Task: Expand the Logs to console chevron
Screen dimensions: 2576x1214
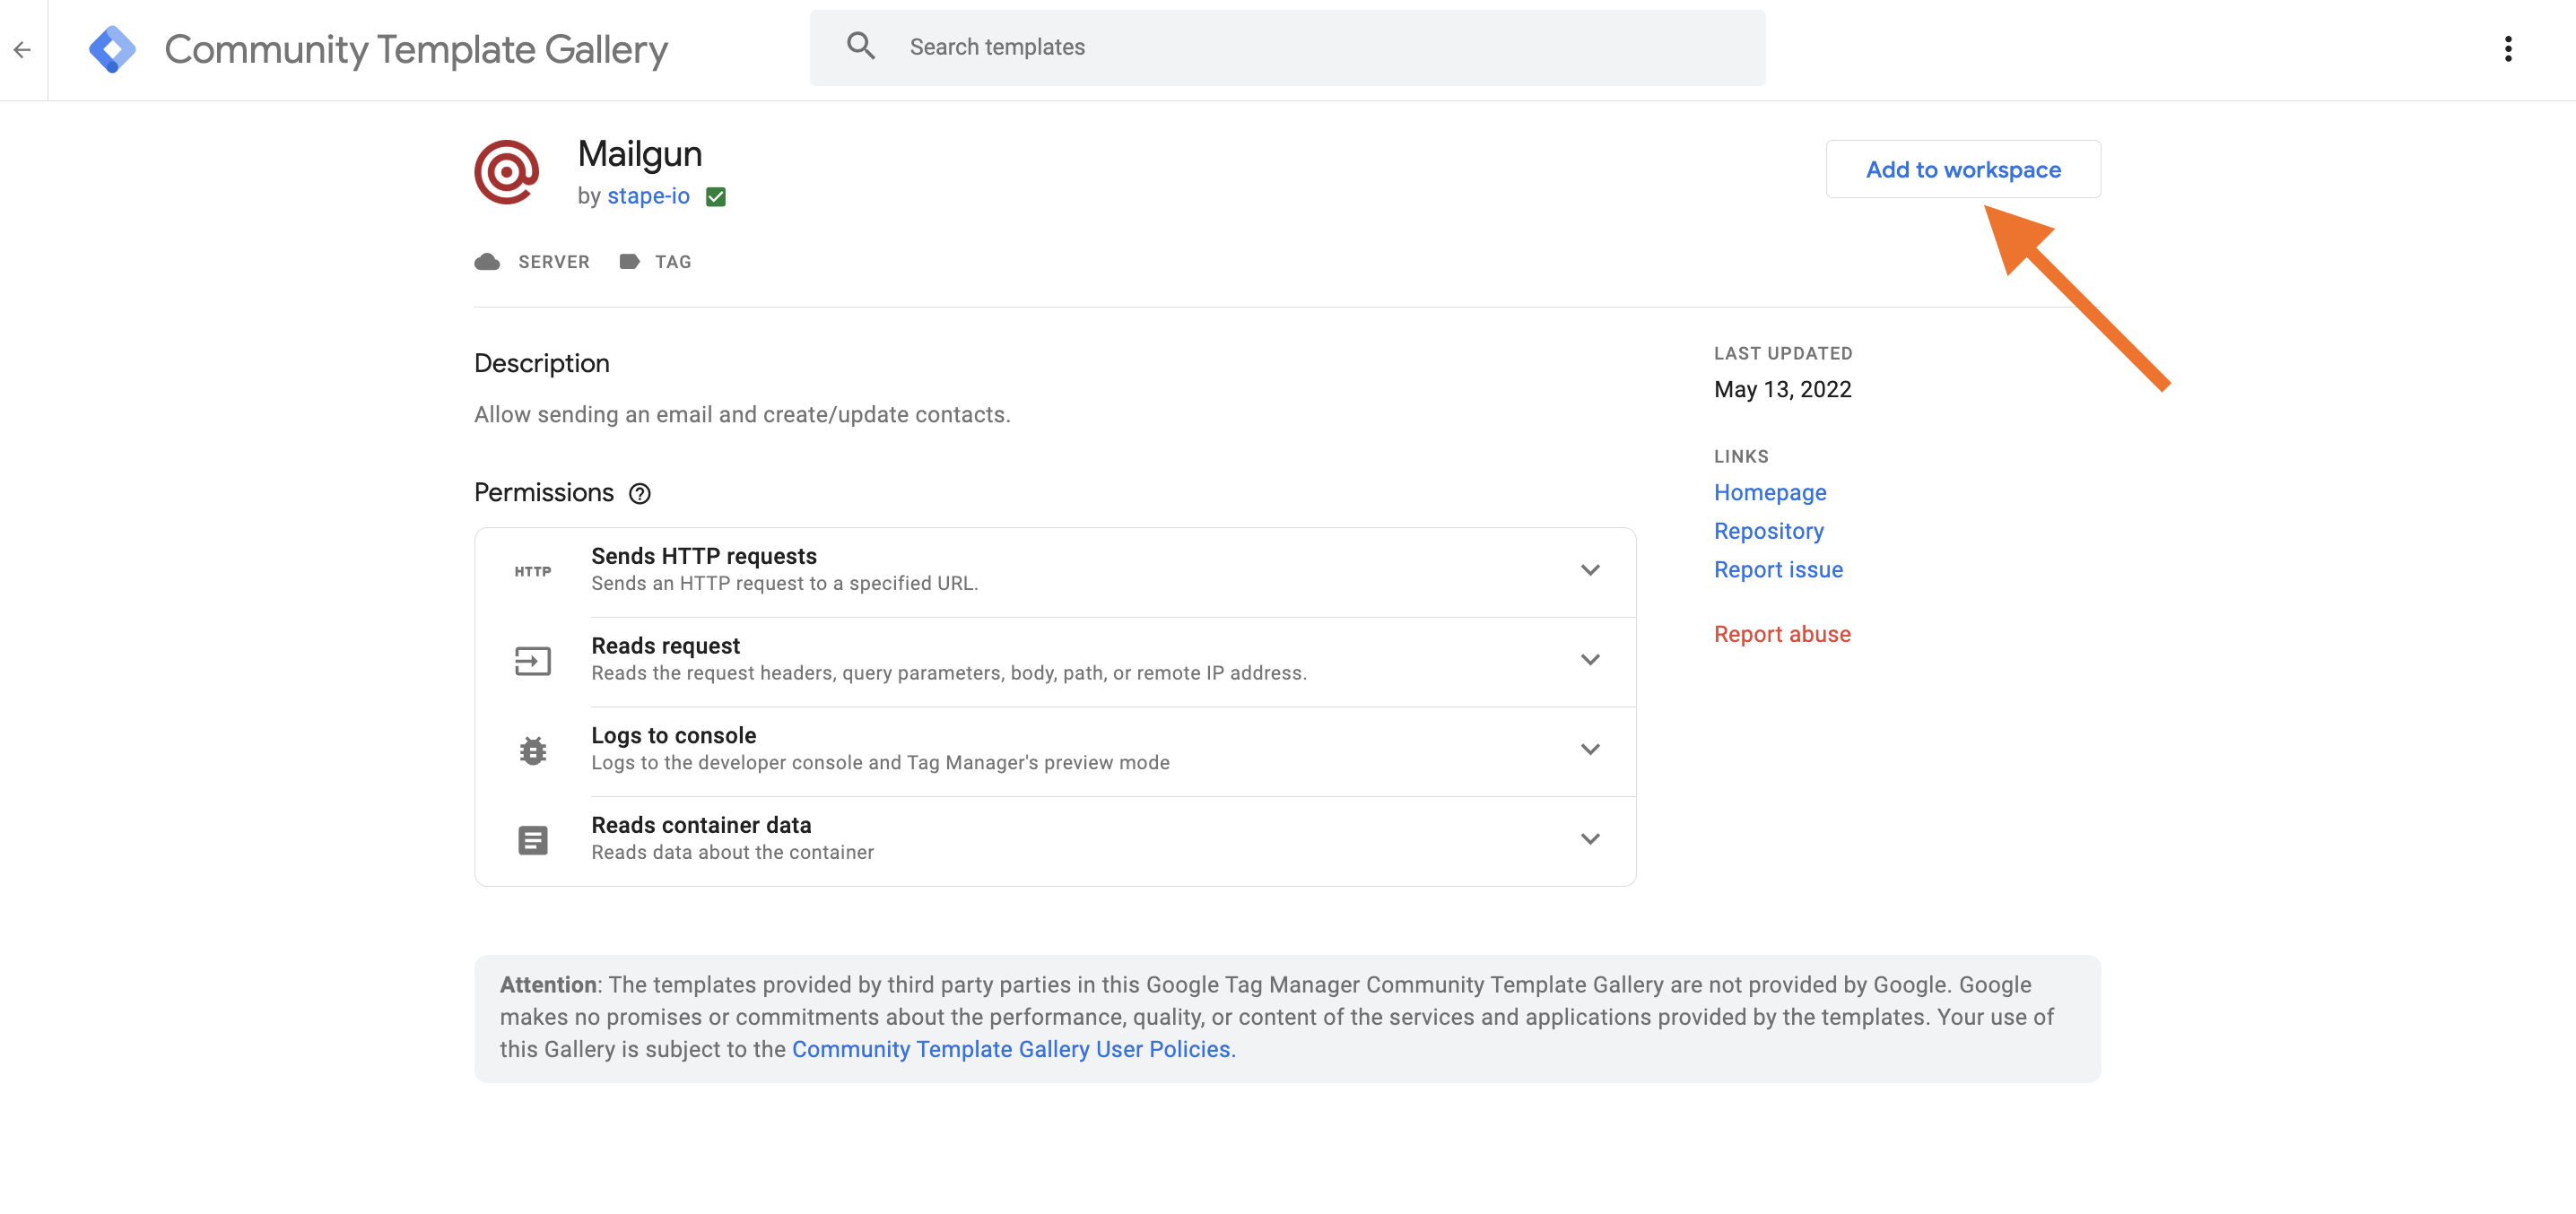Action: (x=1590, y=750)
